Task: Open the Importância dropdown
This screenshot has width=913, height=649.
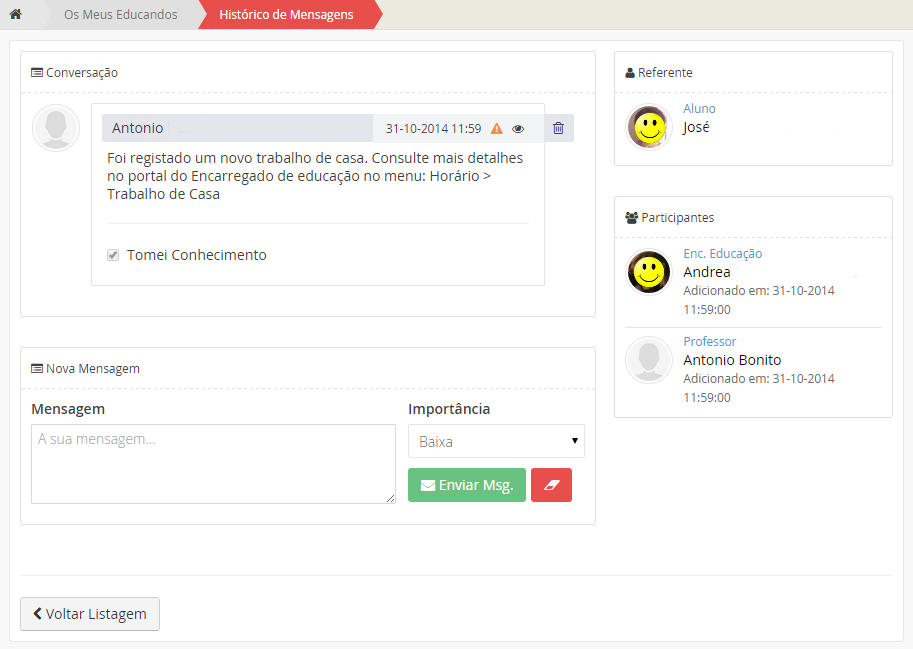Action: point(496,441)
